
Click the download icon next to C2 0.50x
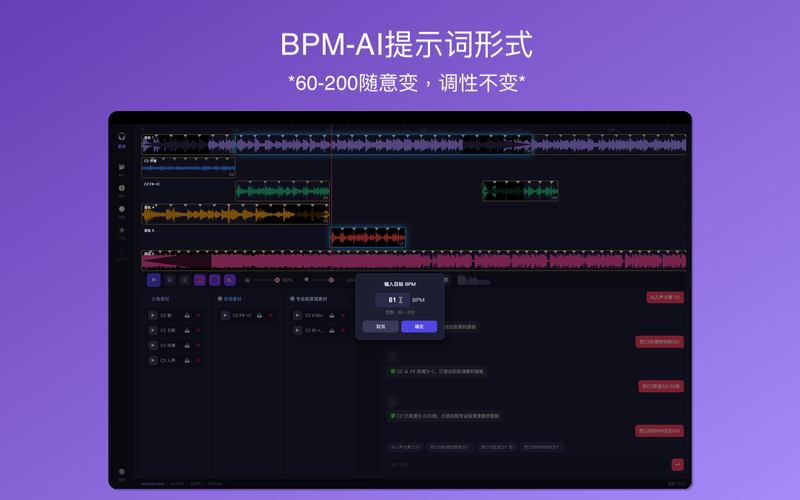tap(332, 315)
